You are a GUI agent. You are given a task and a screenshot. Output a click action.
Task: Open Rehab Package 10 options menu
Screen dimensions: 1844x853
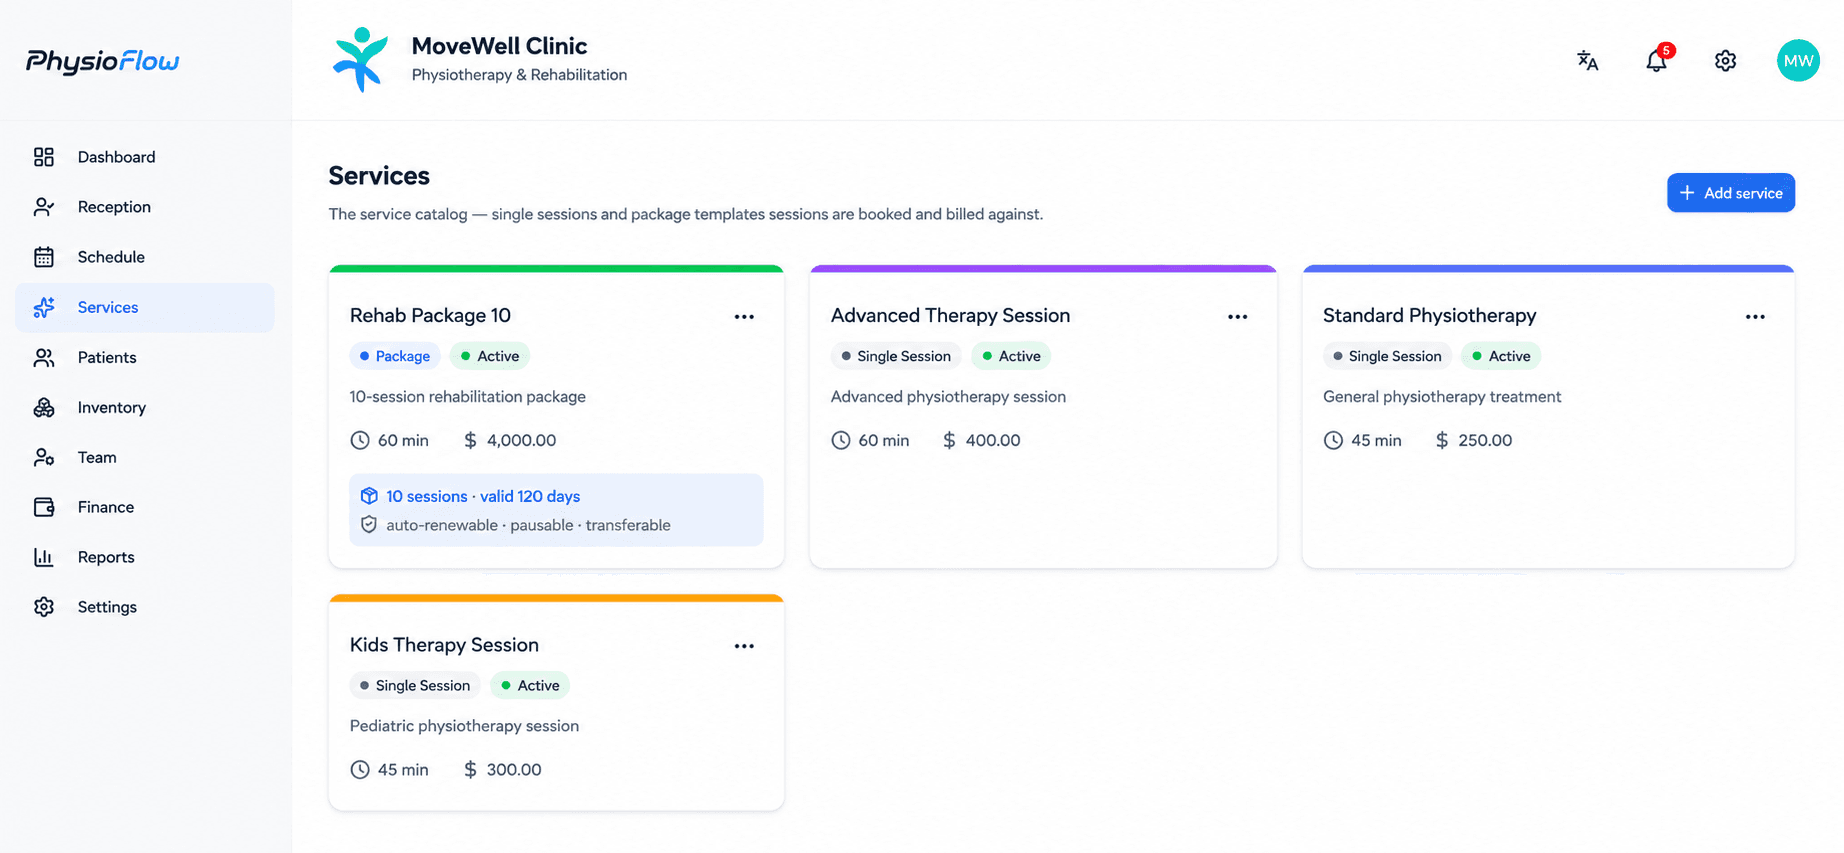tap(744, 317)
